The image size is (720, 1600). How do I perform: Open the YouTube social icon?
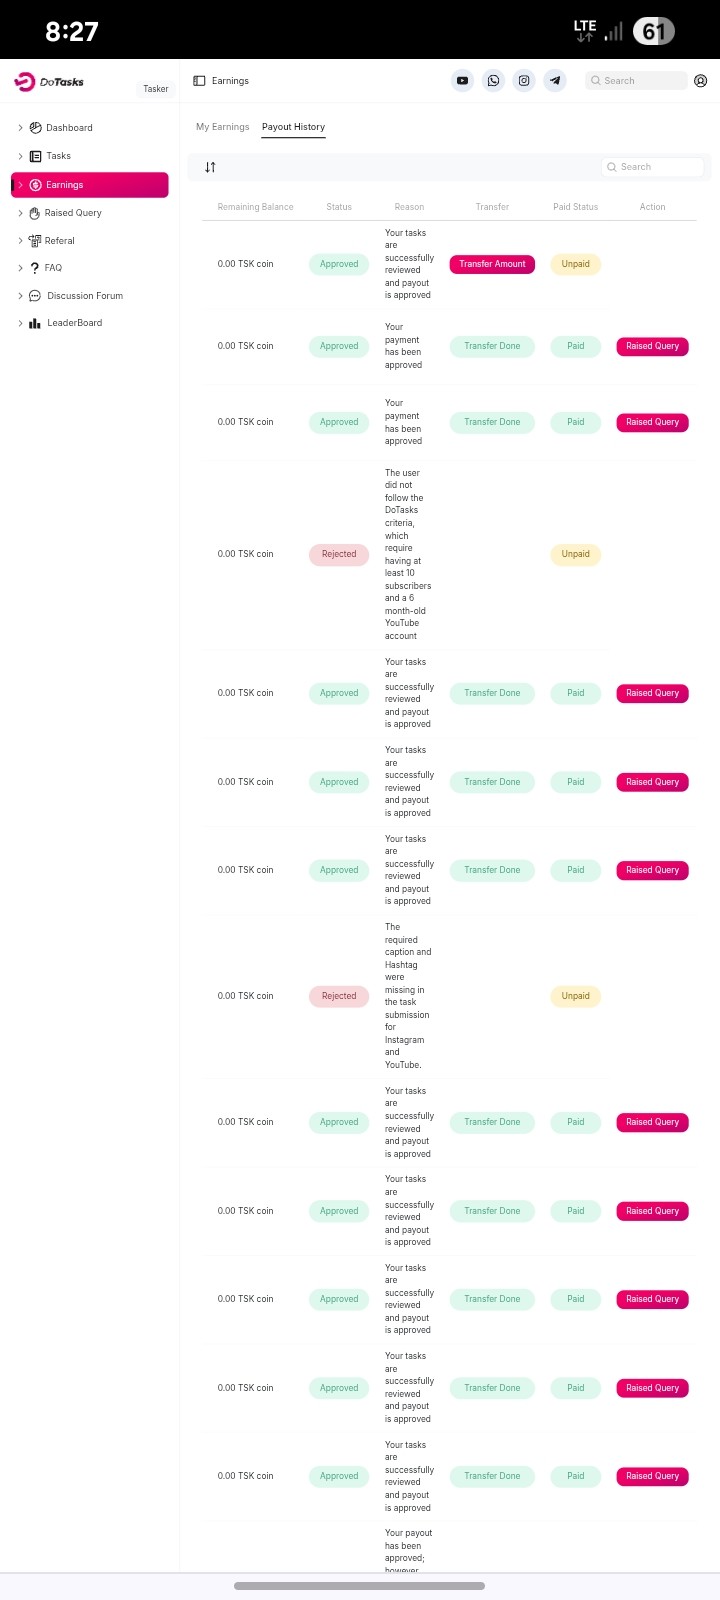click(x=462, y=81)
